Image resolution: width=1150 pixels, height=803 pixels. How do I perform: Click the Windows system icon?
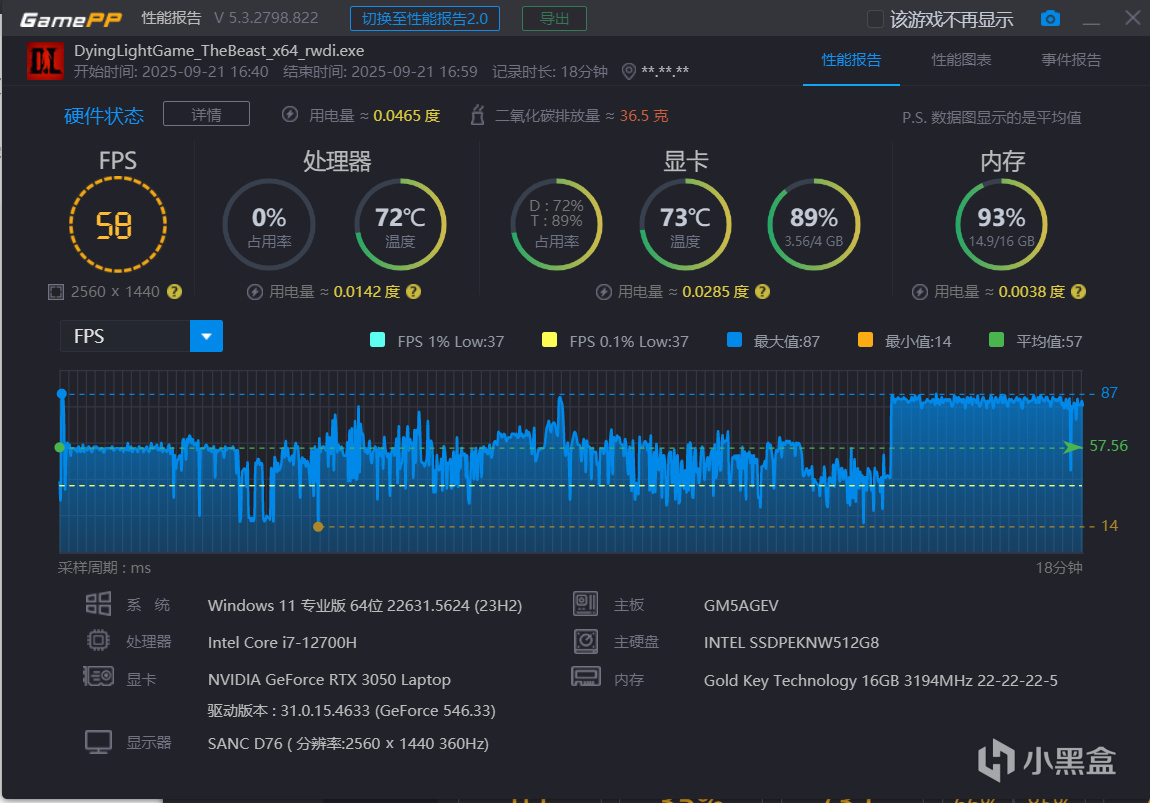pos(98,604)
